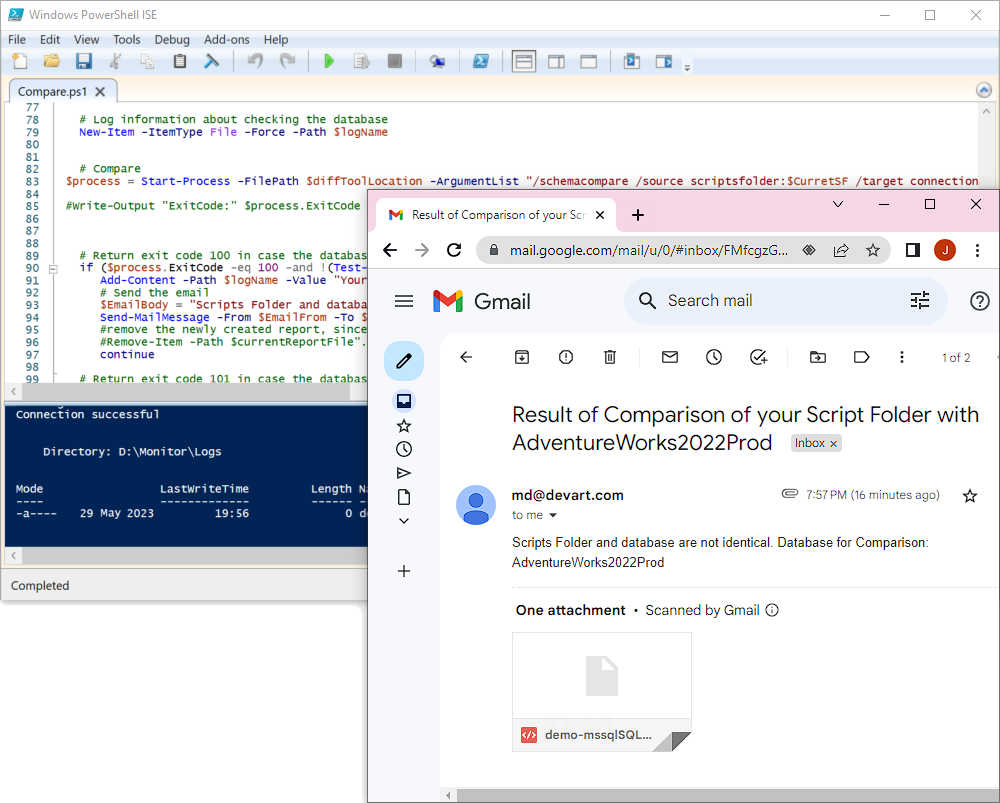The width and height of the screenshot is (1000, 803).
Task: Open the Add-ons menu in PowerShell ISE
Action: coord(226,40)
